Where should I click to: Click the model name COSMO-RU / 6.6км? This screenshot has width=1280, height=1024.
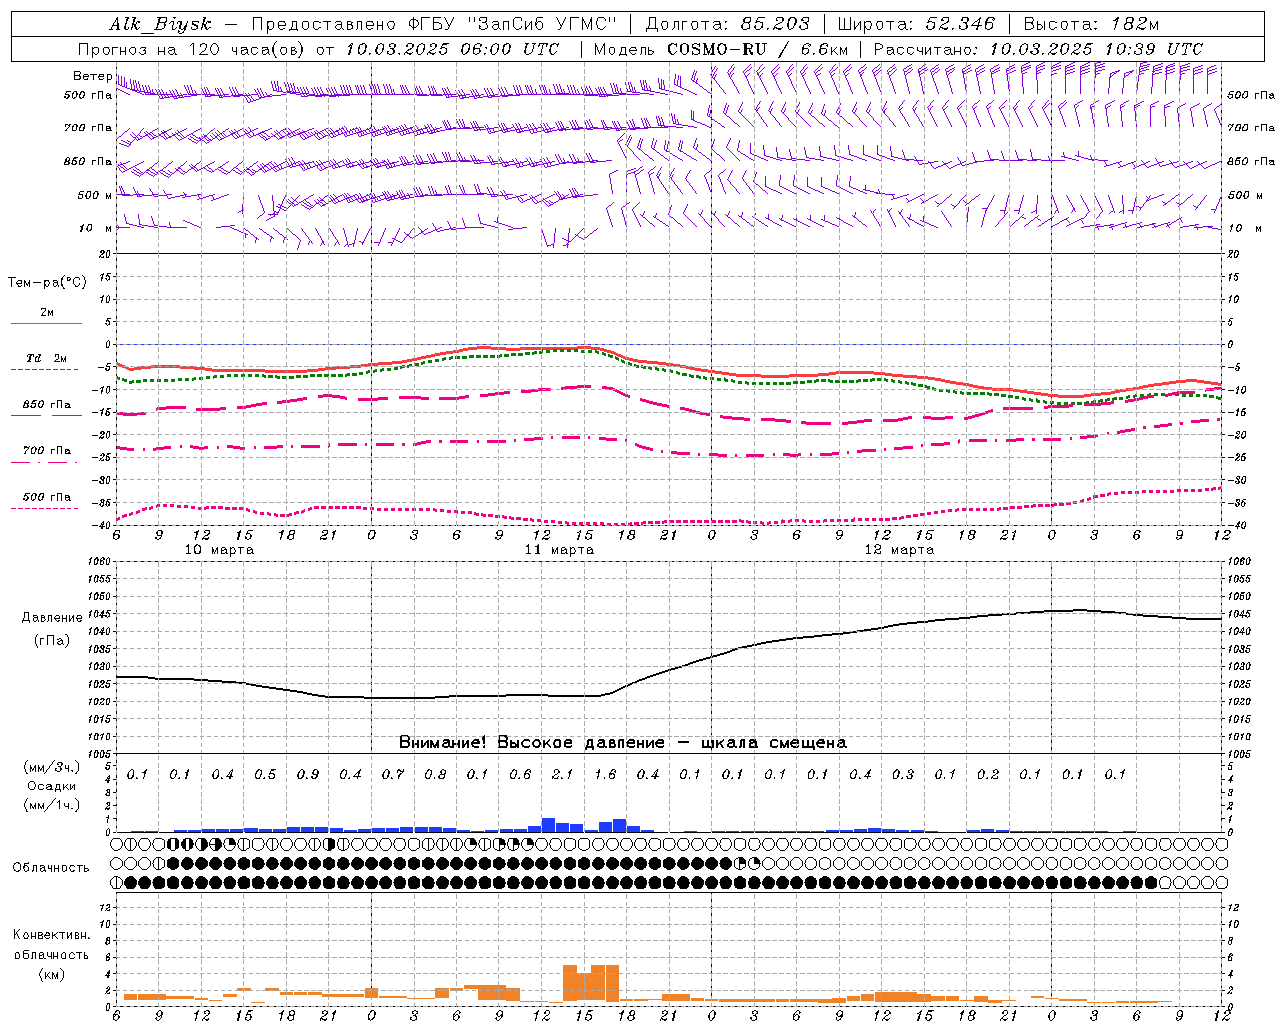point(757,49)
